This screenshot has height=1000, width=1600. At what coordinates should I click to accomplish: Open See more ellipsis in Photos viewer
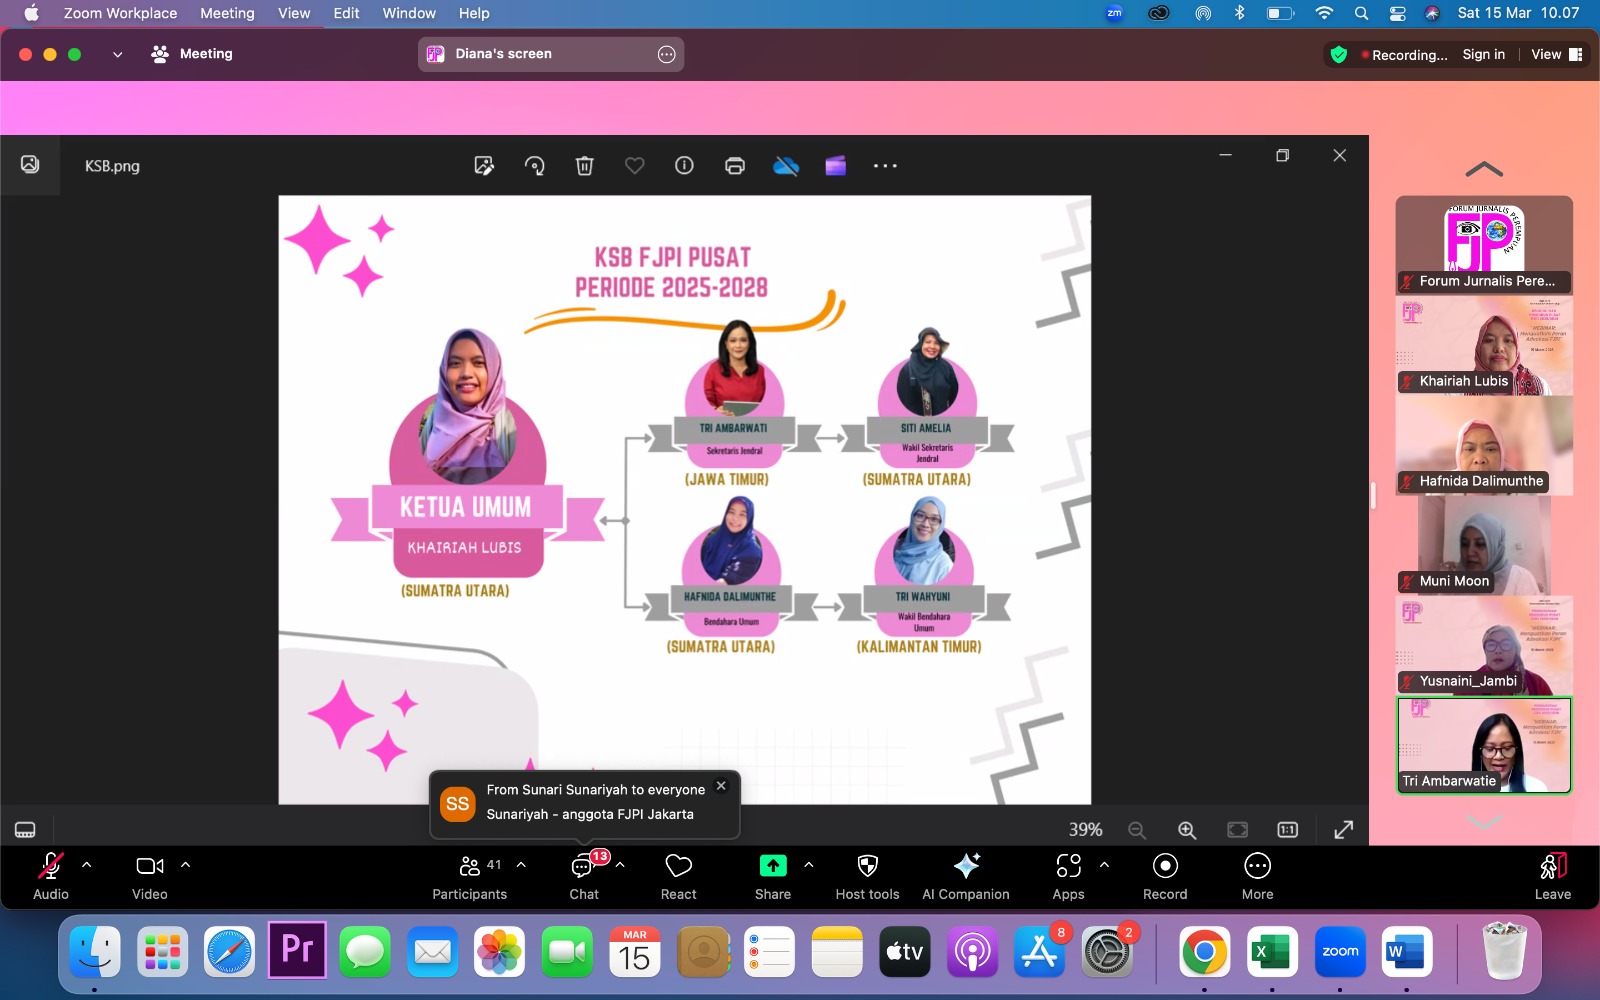885,166
